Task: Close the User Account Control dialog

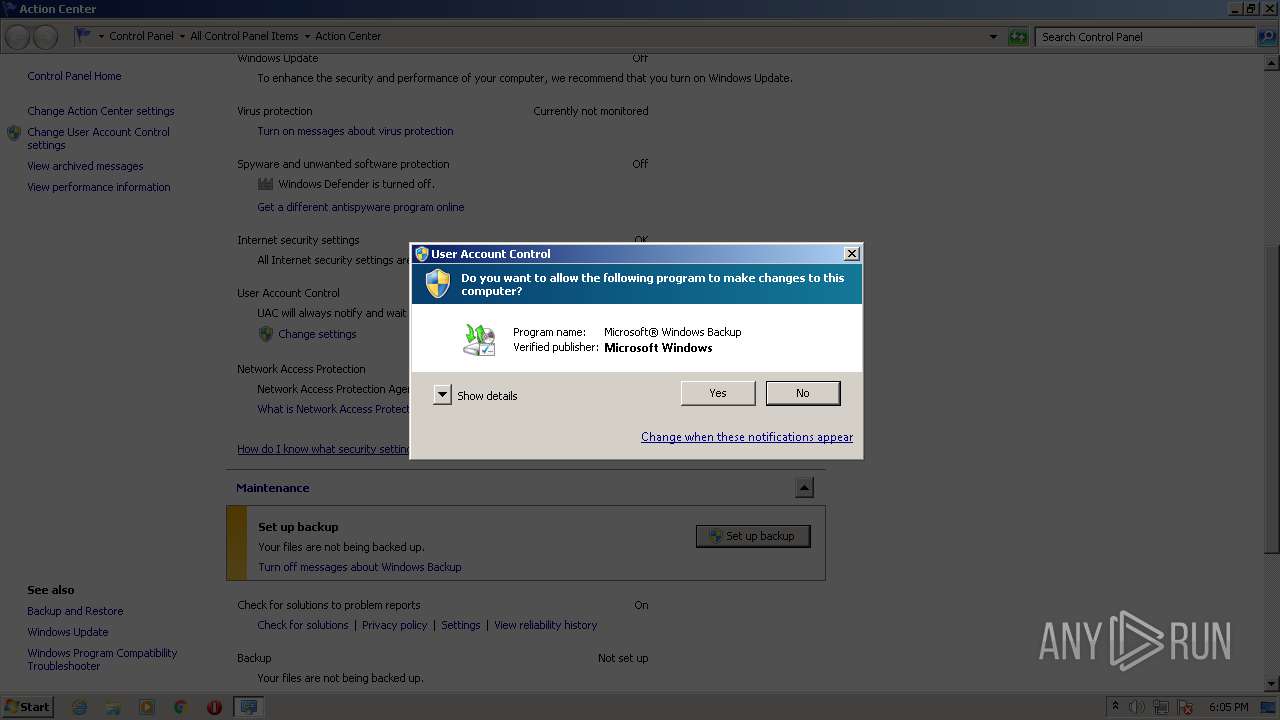Action: [x=851, y=254]
